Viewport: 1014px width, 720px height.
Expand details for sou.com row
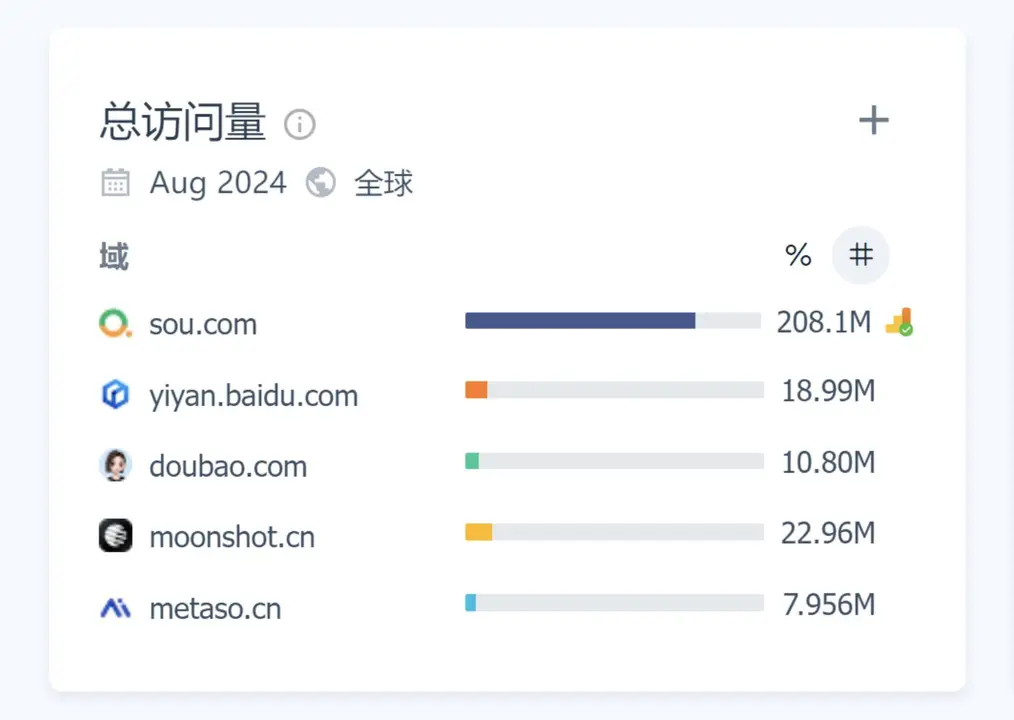point(203,322)
